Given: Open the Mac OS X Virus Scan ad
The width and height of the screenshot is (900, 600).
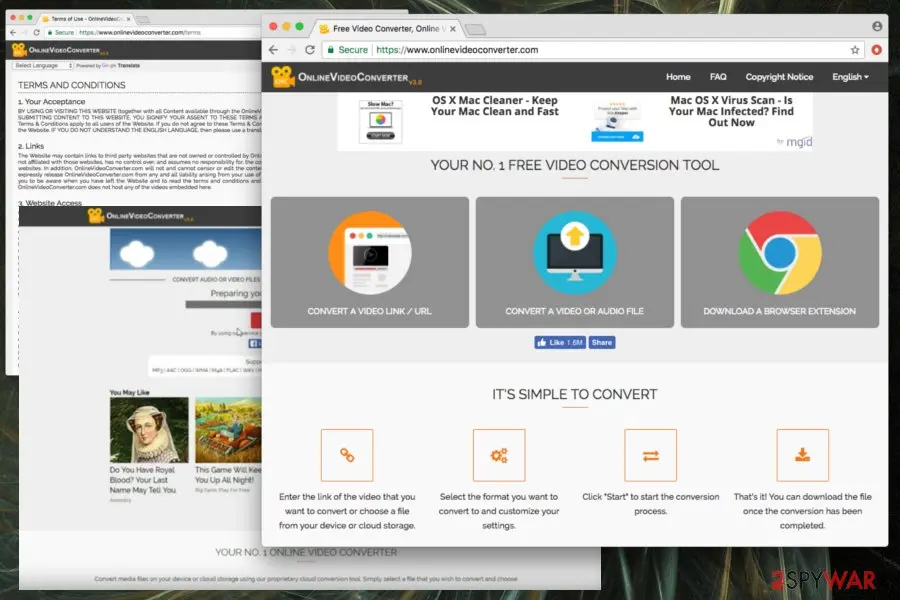Looking at the screenshot, I should point(731,111).
